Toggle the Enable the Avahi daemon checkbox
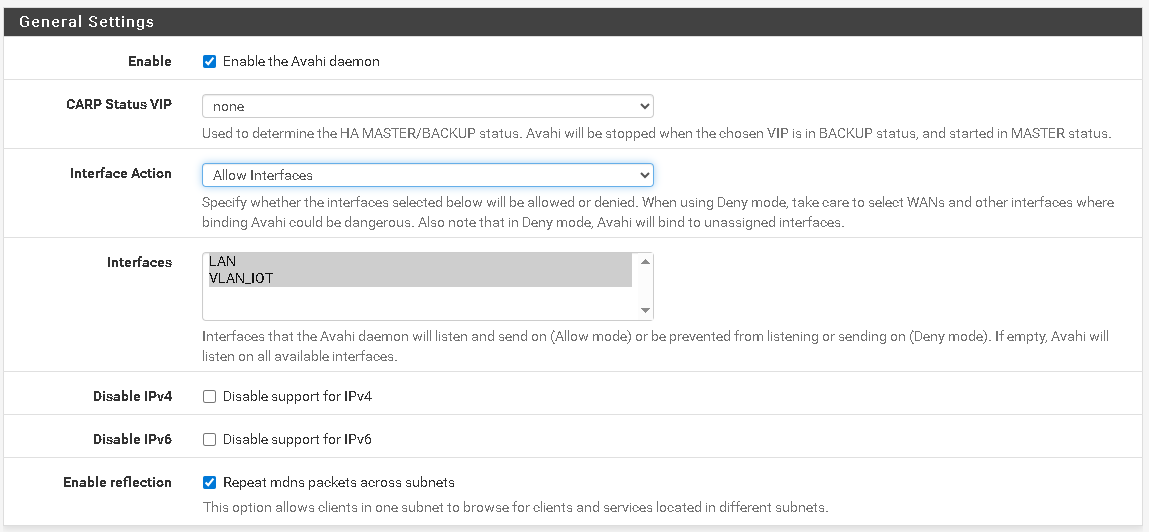 [209, 62]
